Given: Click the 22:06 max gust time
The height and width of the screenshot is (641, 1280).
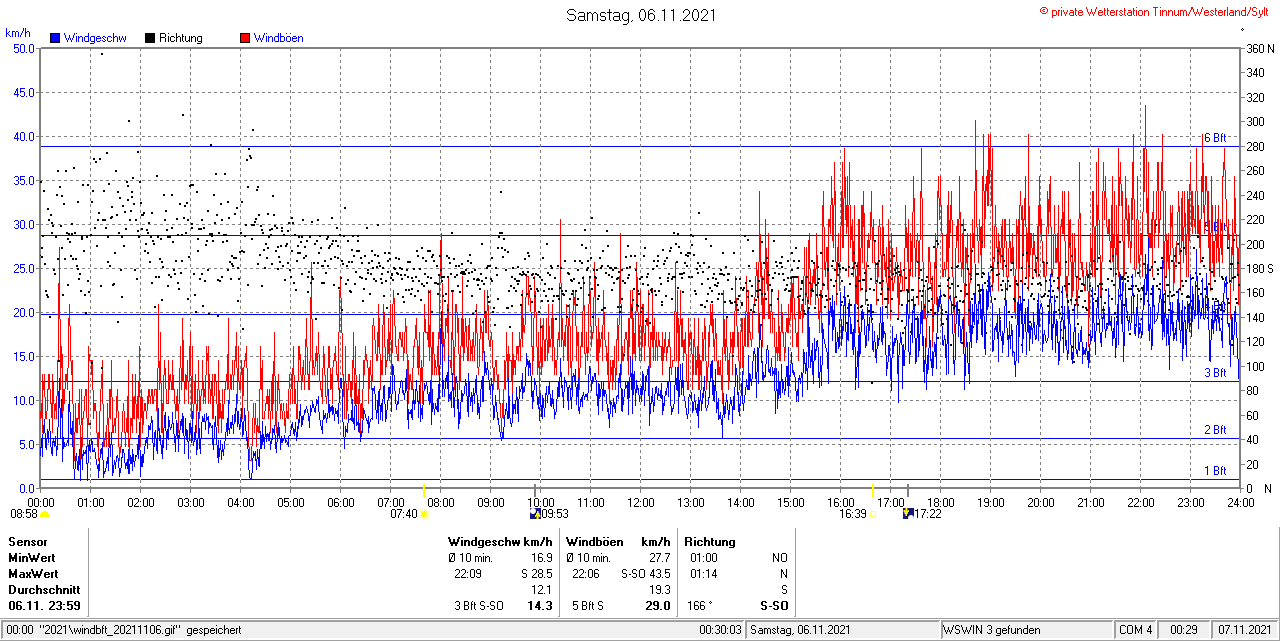Looking at the screenshot, I should [x=586, y=574].
